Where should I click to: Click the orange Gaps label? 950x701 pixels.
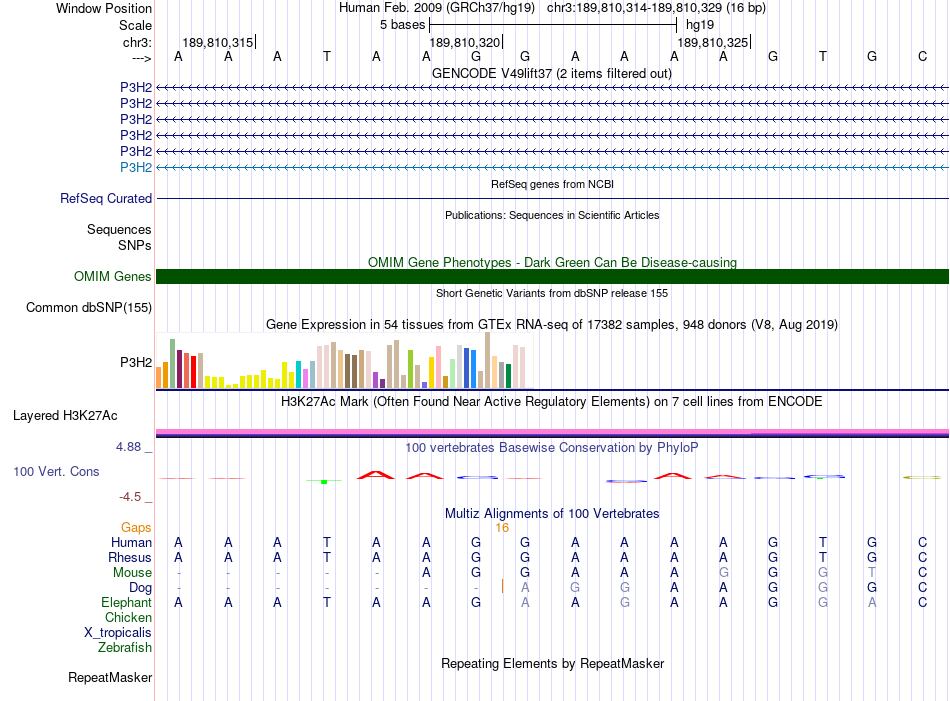pyautogui.click(x=136, y=528)
